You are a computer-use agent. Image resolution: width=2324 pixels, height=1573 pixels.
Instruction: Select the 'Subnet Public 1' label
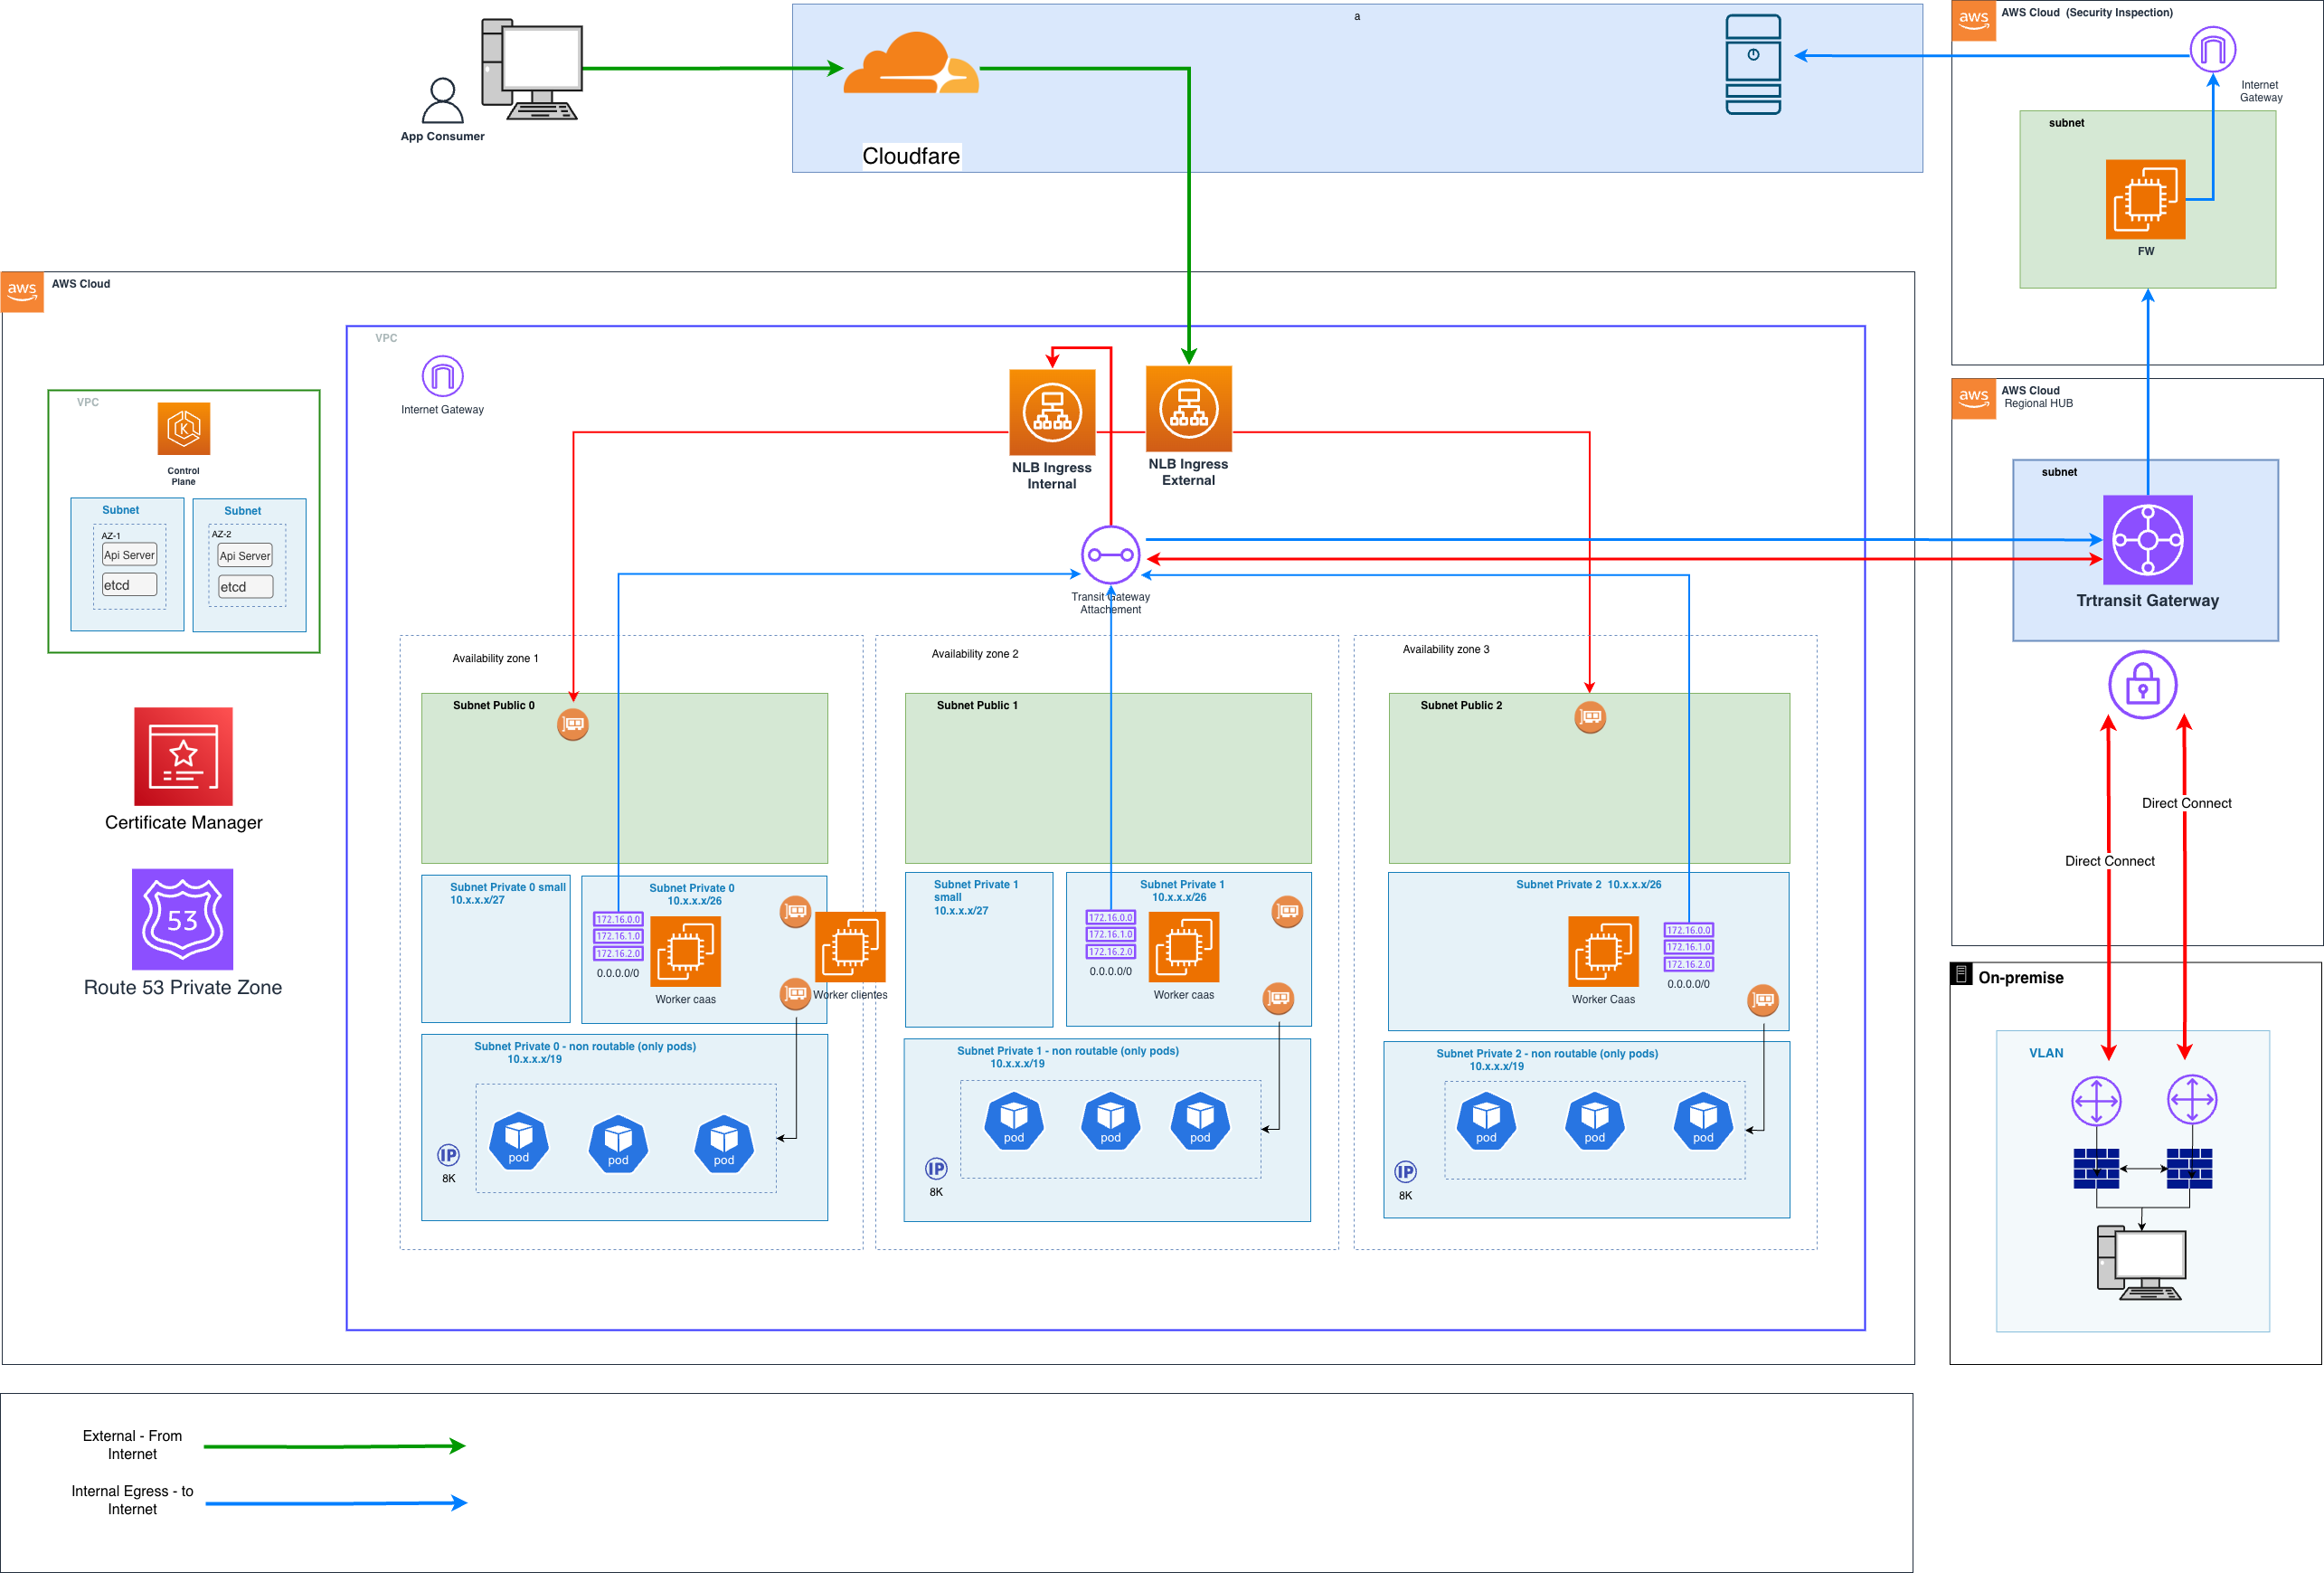[x=977, y=705]
